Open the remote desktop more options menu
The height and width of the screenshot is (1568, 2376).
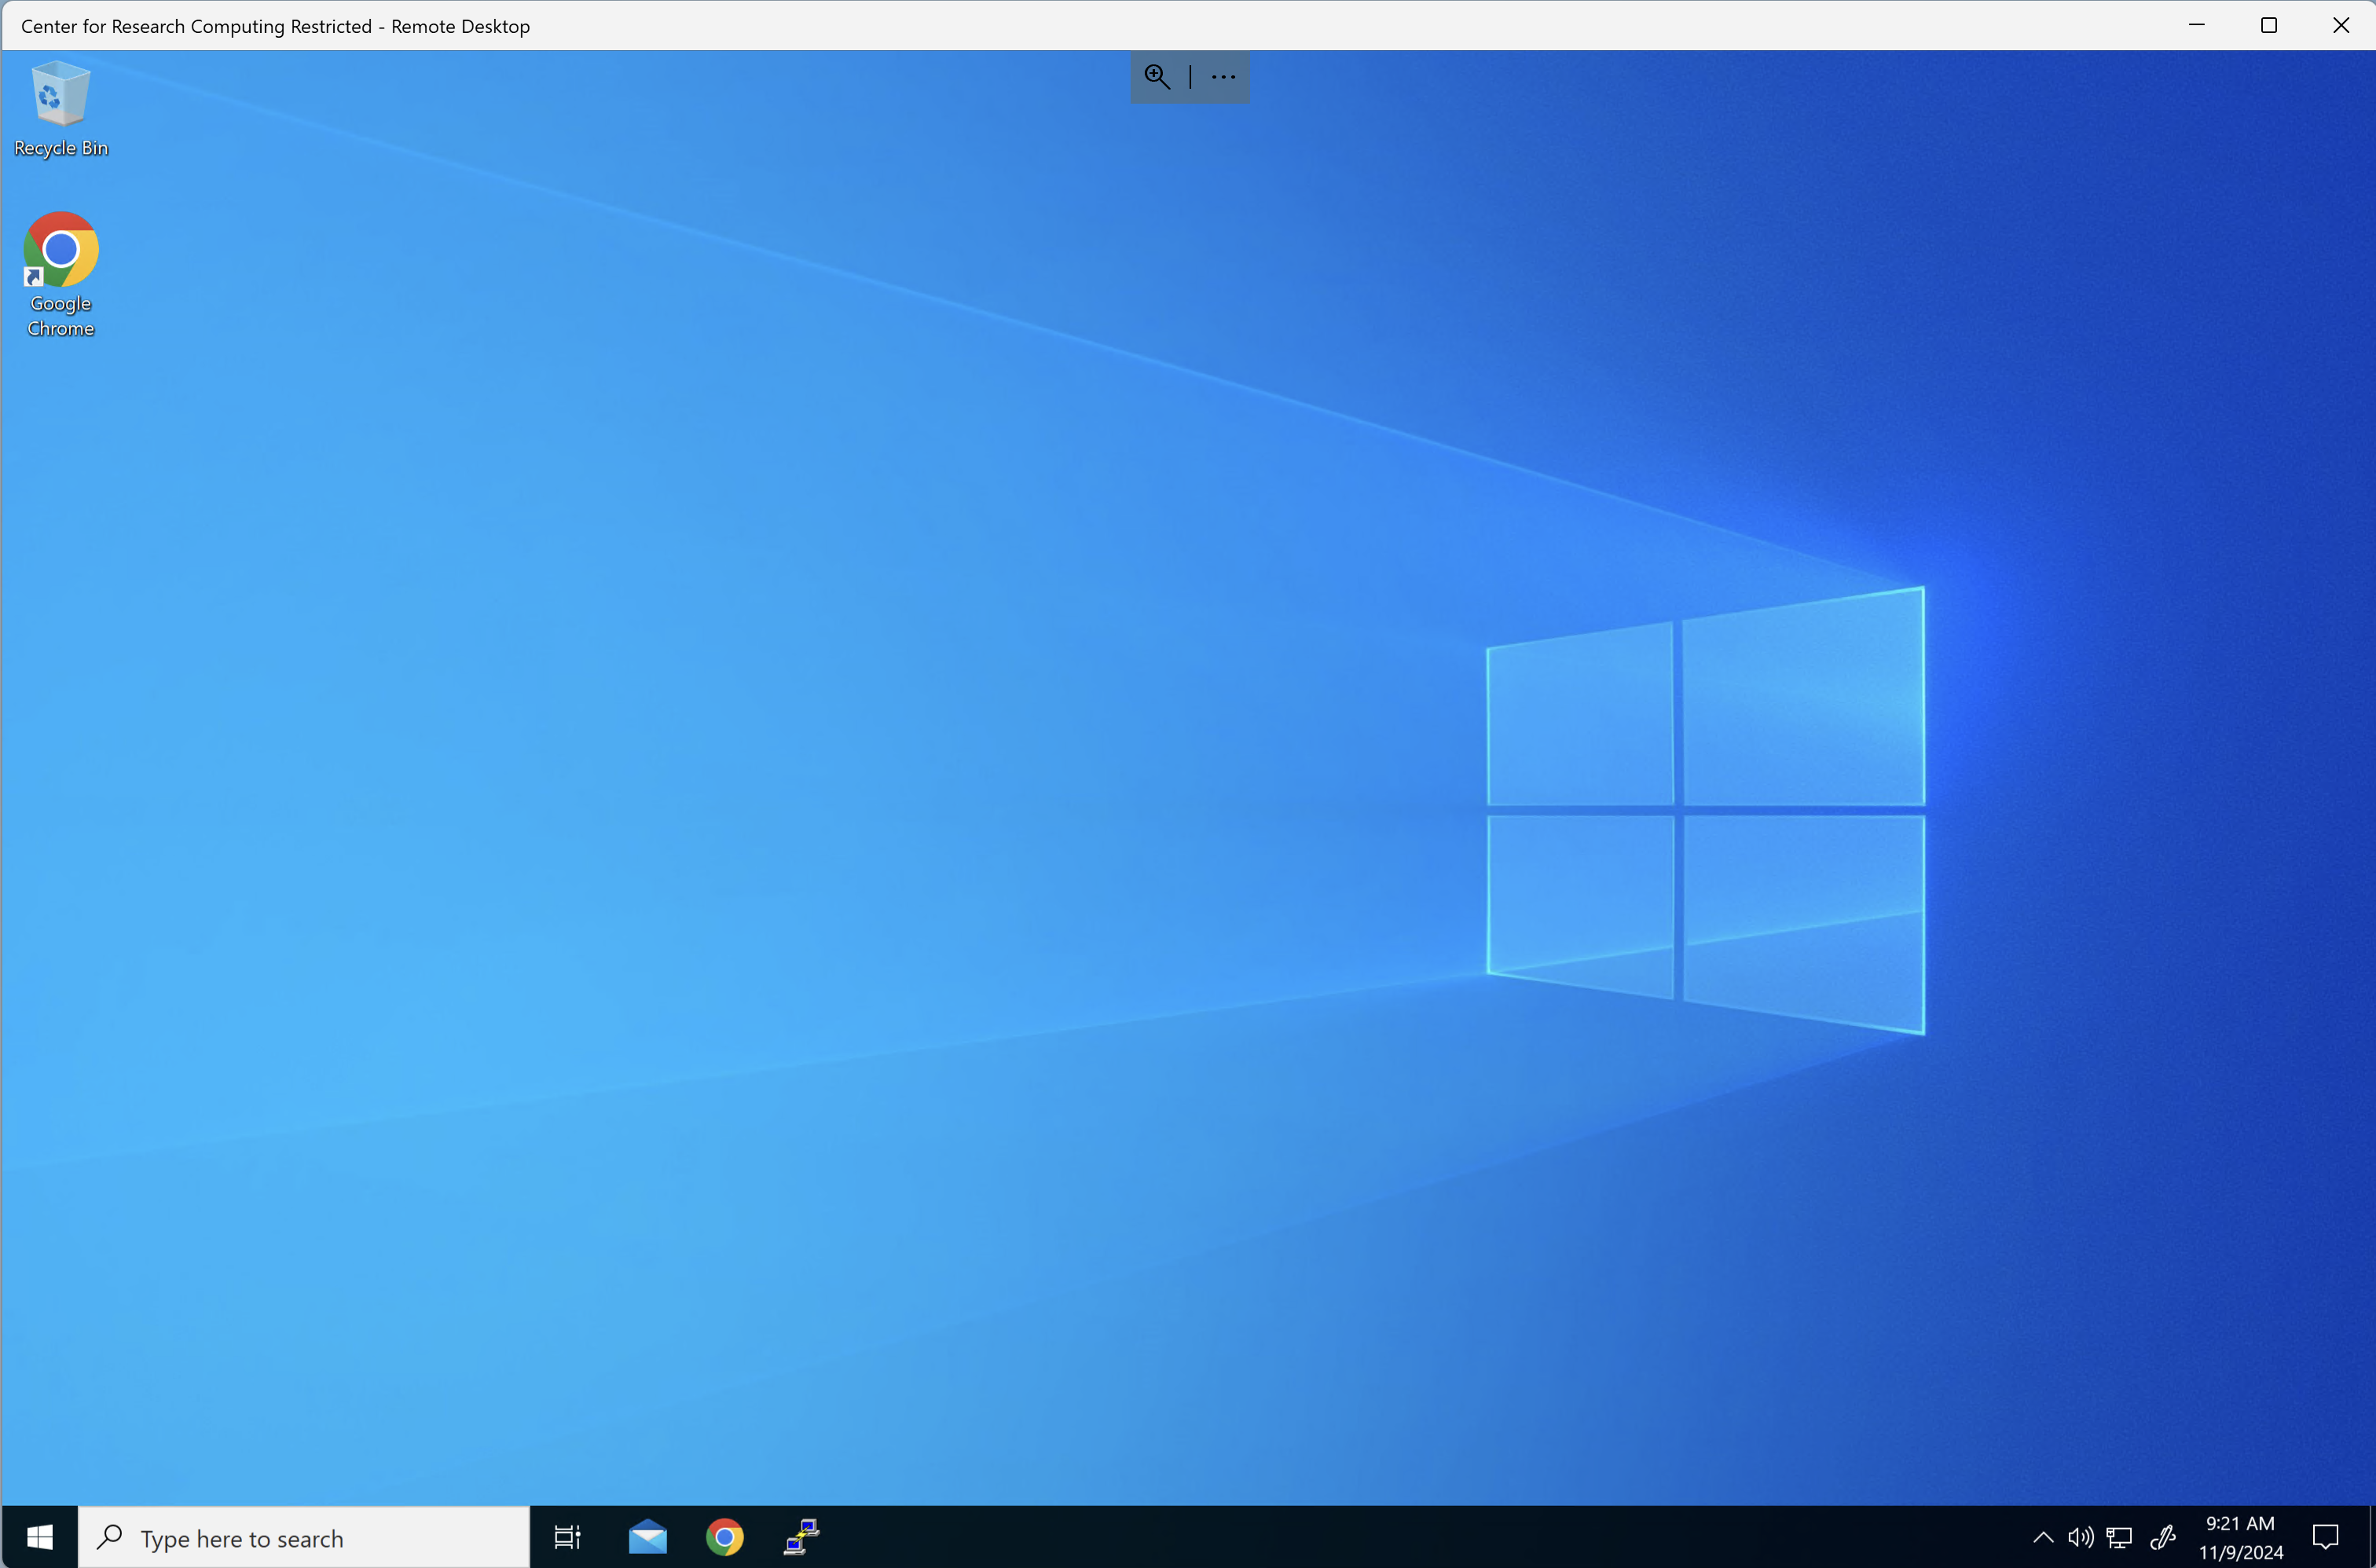(x=1223, y=74)
